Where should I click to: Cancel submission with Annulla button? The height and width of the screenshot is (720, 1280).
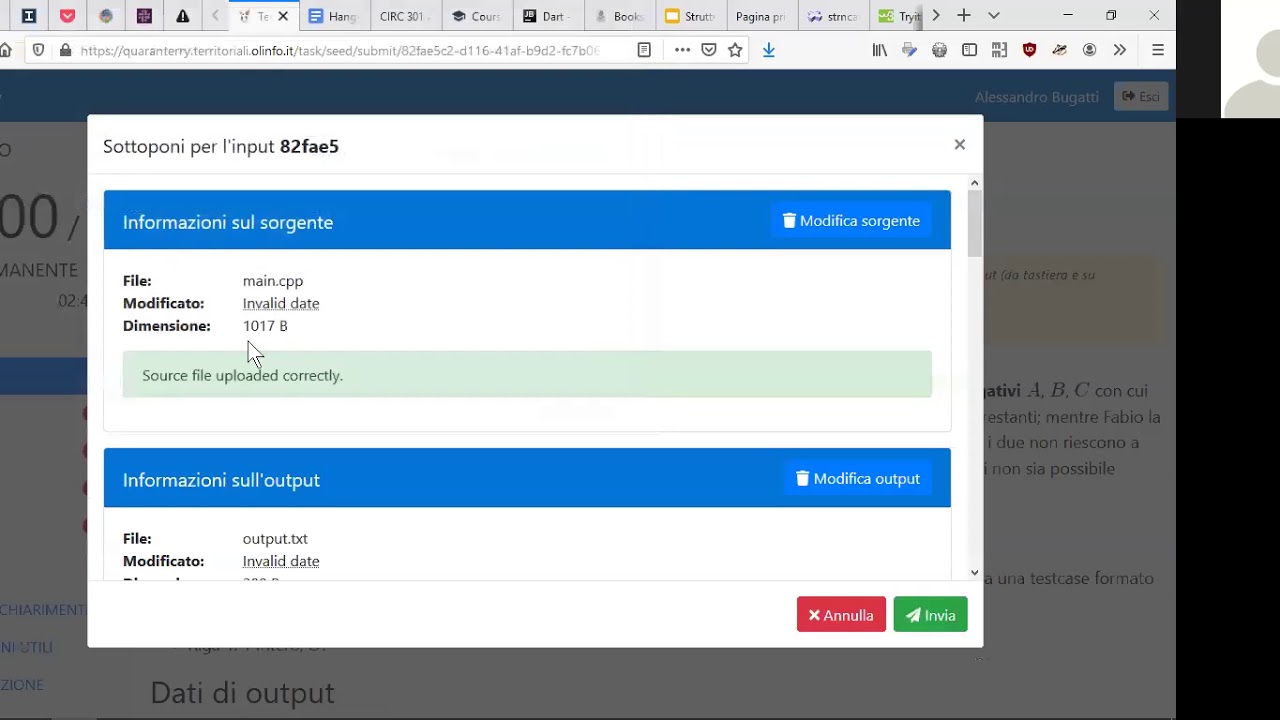[841, 615]
